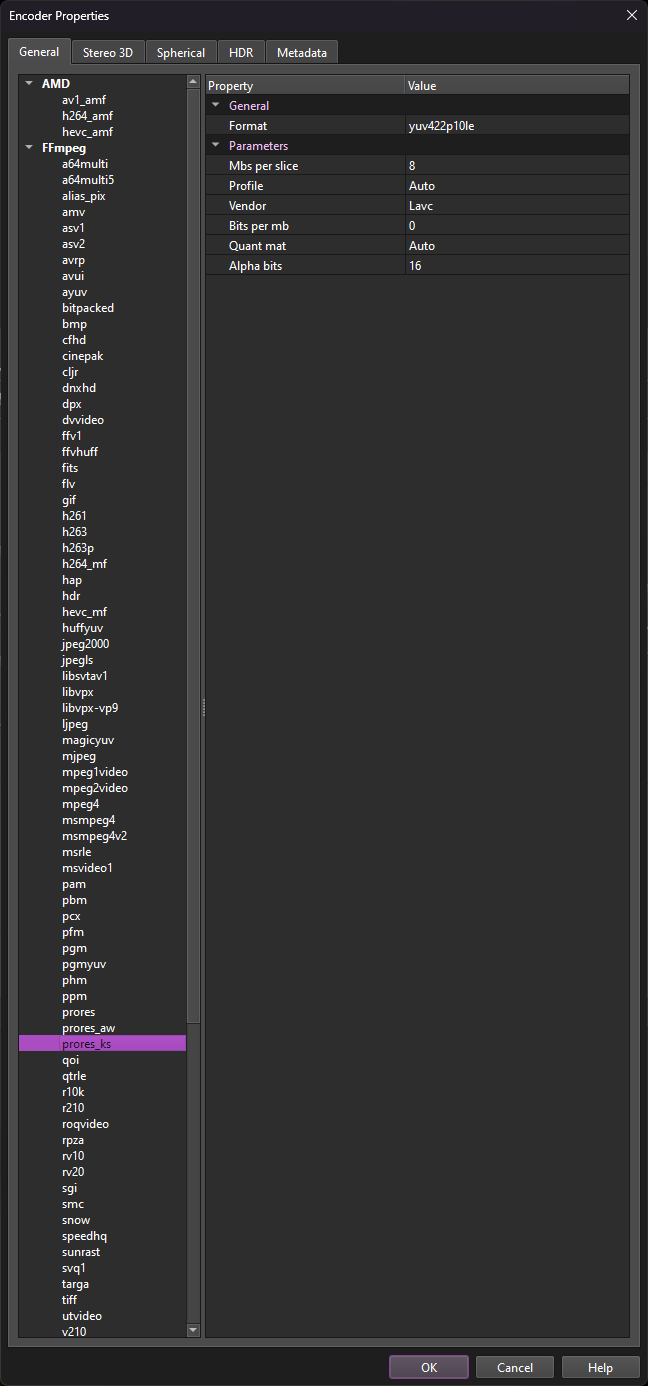Screen dimensions: 648x1386
Task: Select the libsvtav1 encoder
Action: tap(85, 676)
